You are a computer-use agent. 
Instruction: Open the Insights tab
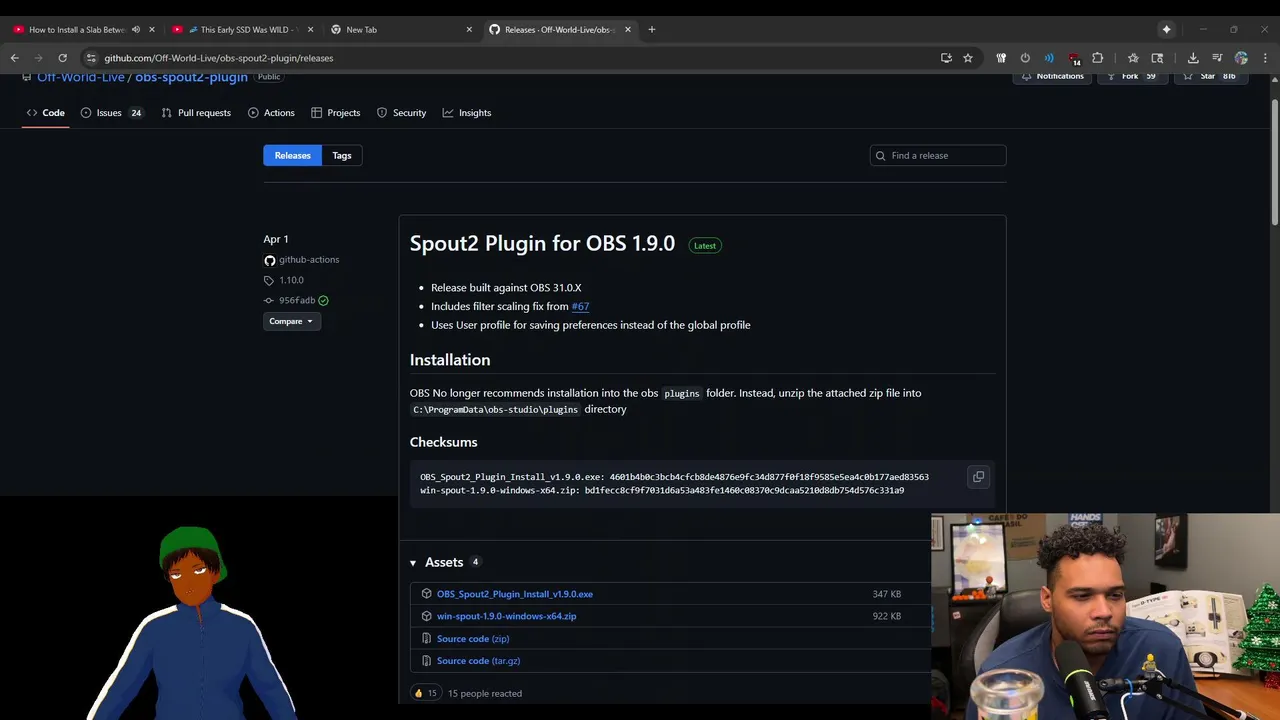(x=467, y=113)
